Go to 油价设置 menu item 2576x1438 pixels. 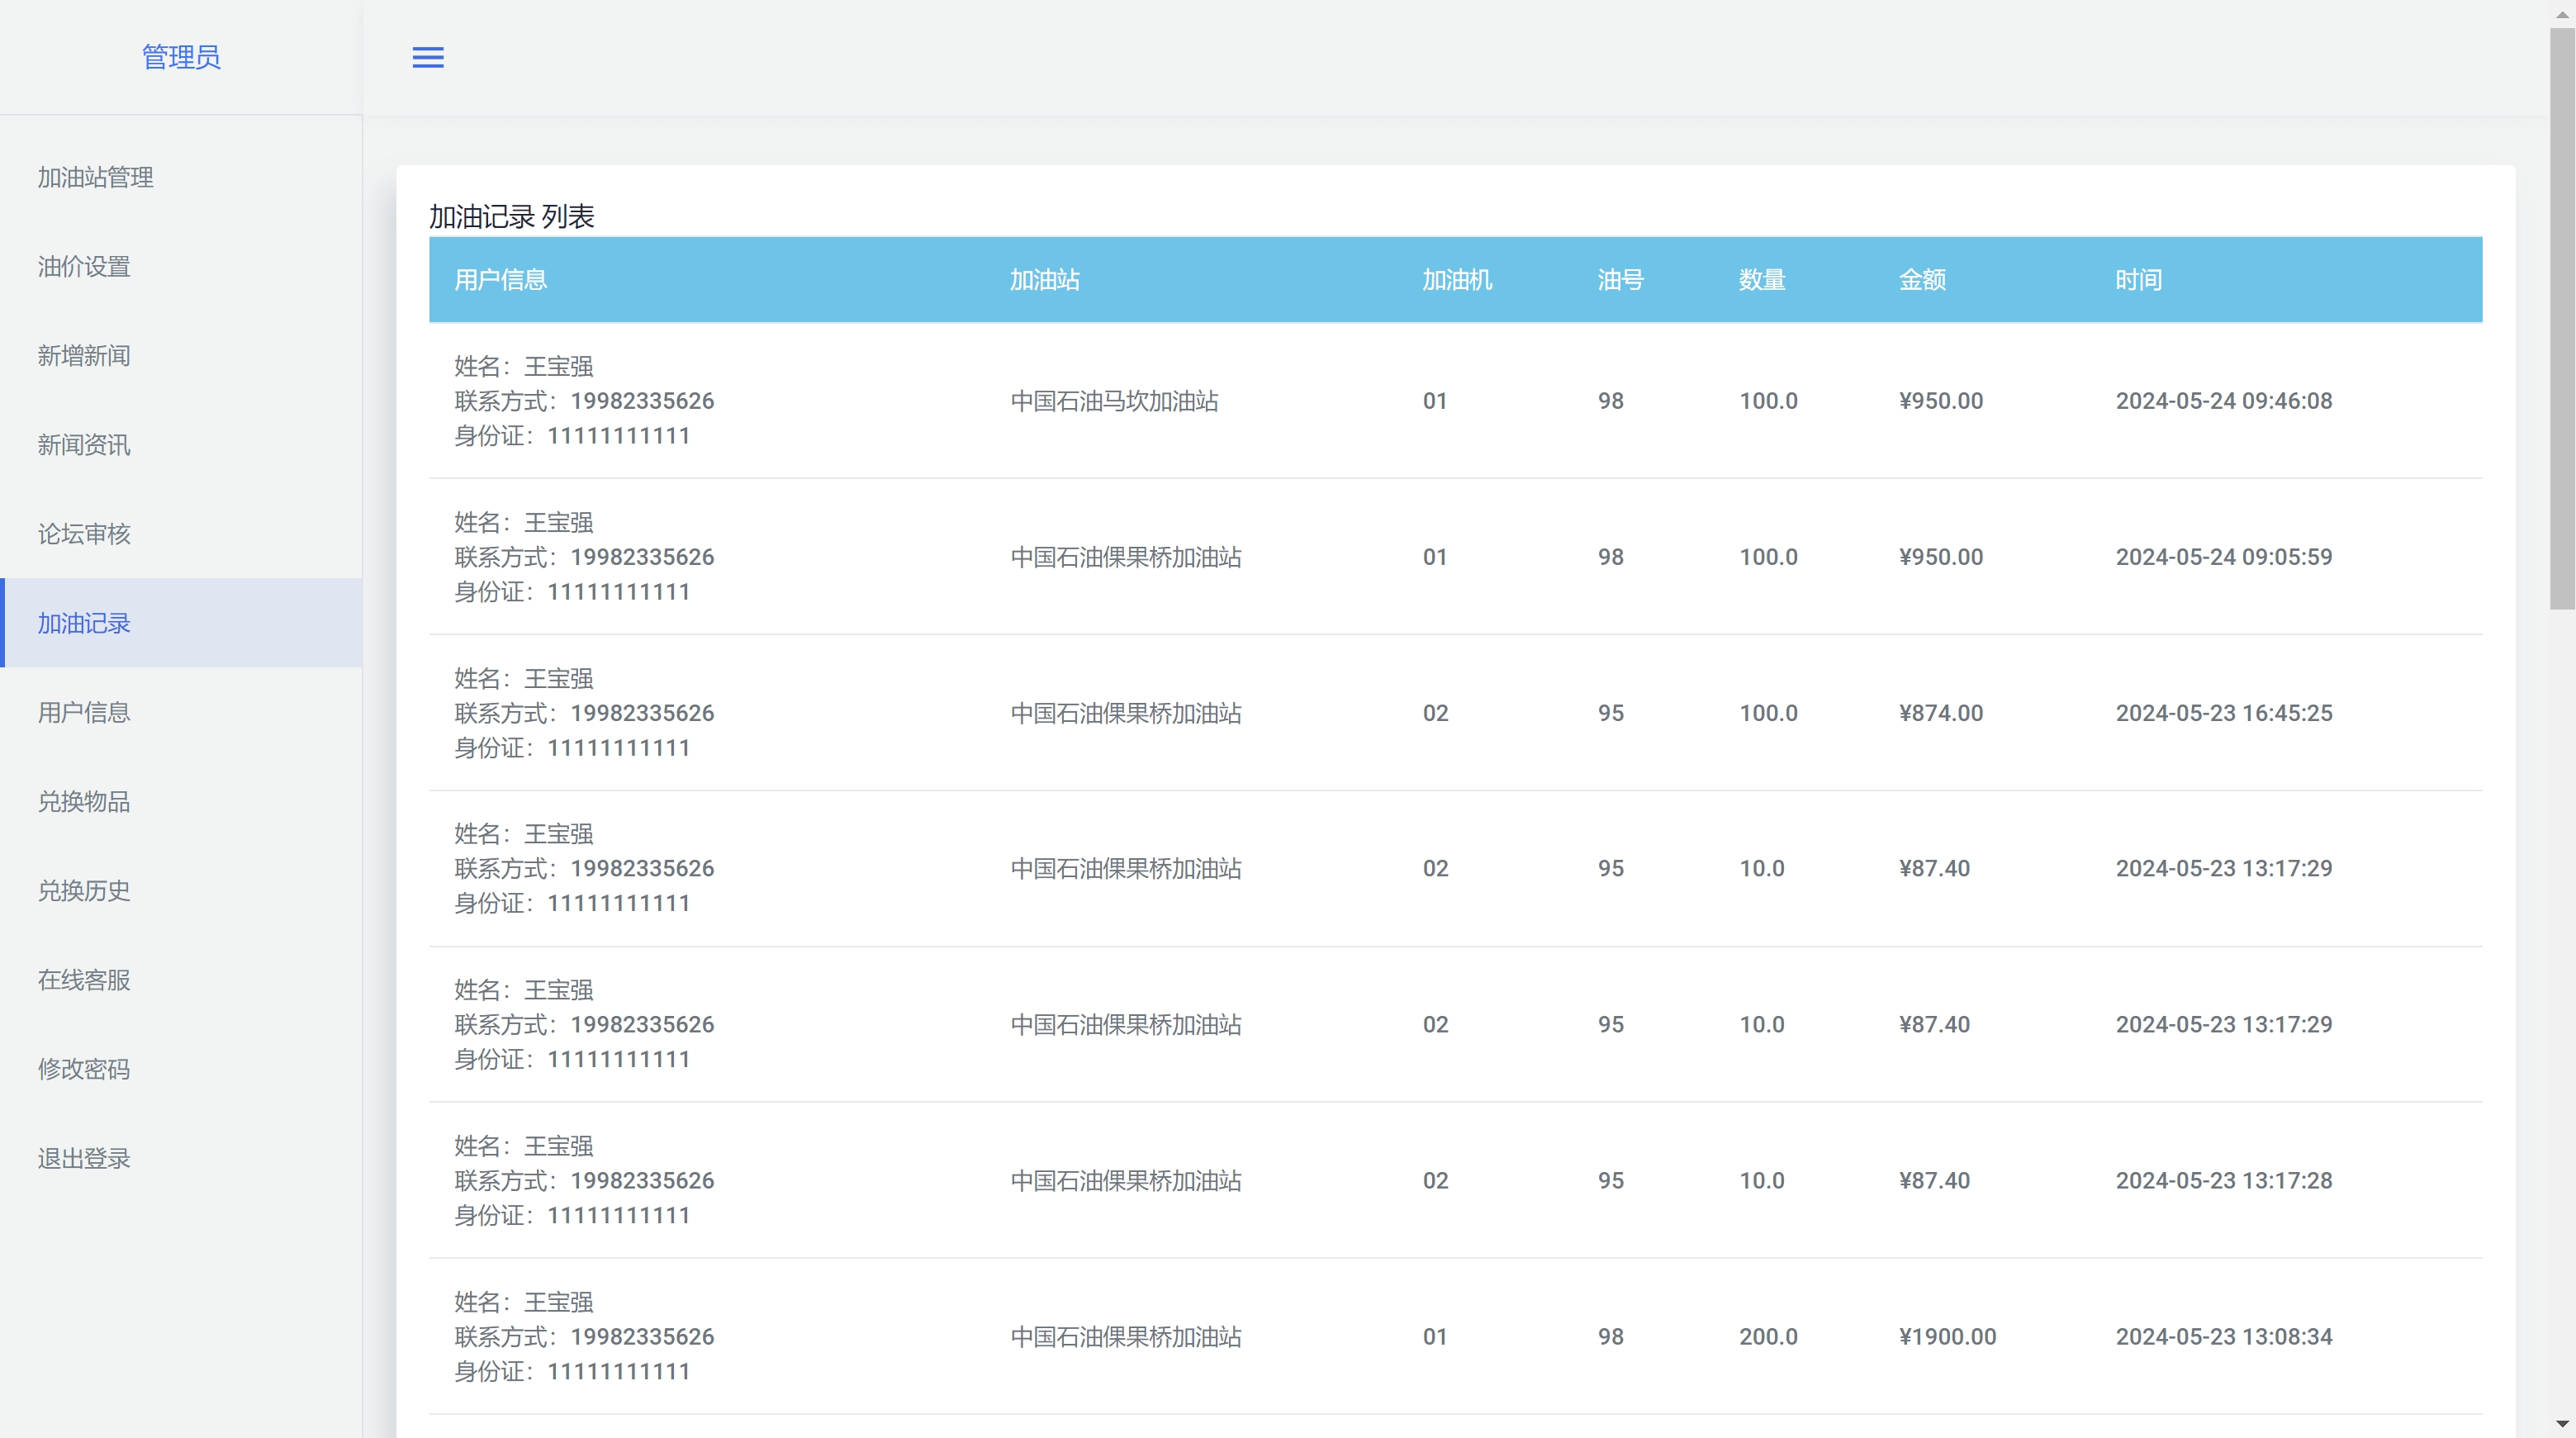pyautogui.click(x=181, y=266)
